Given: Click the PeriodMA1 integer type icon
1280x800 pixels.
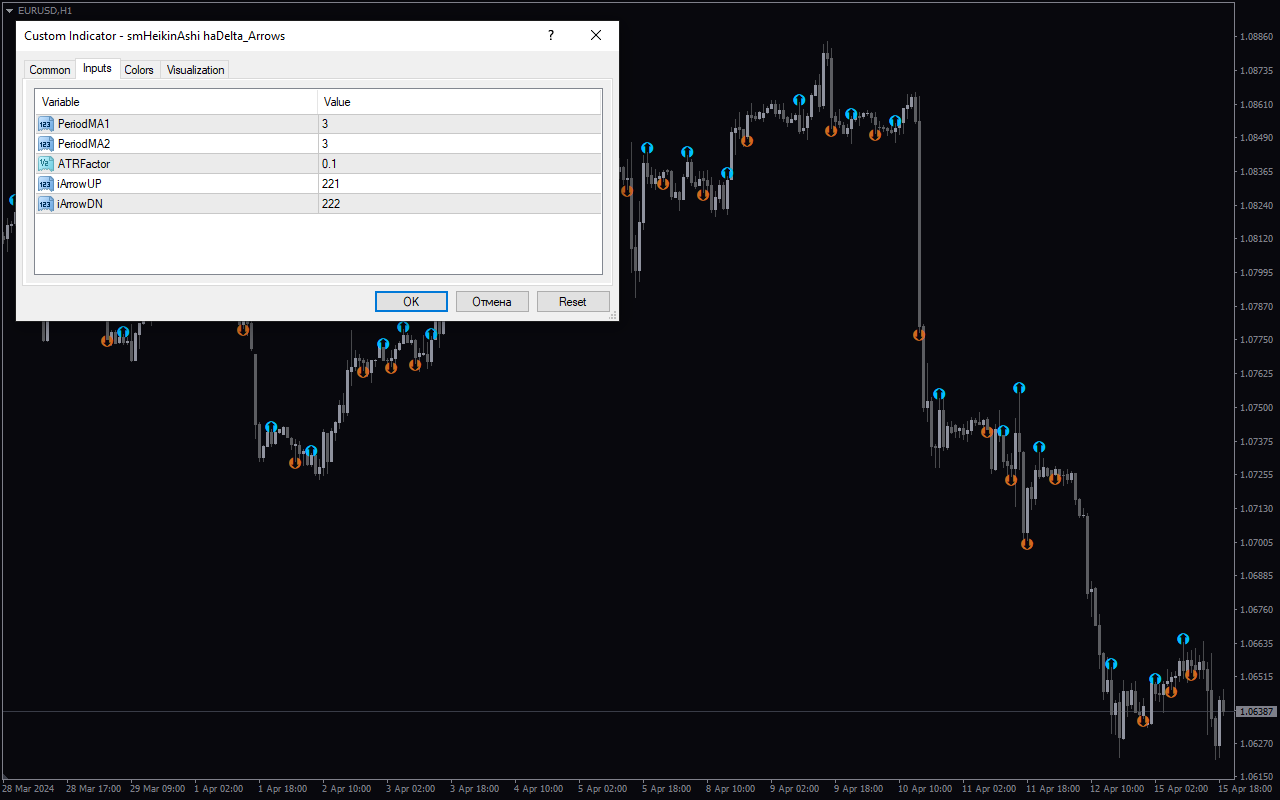Looking at the screenshot, I should (x=46, y=124).
